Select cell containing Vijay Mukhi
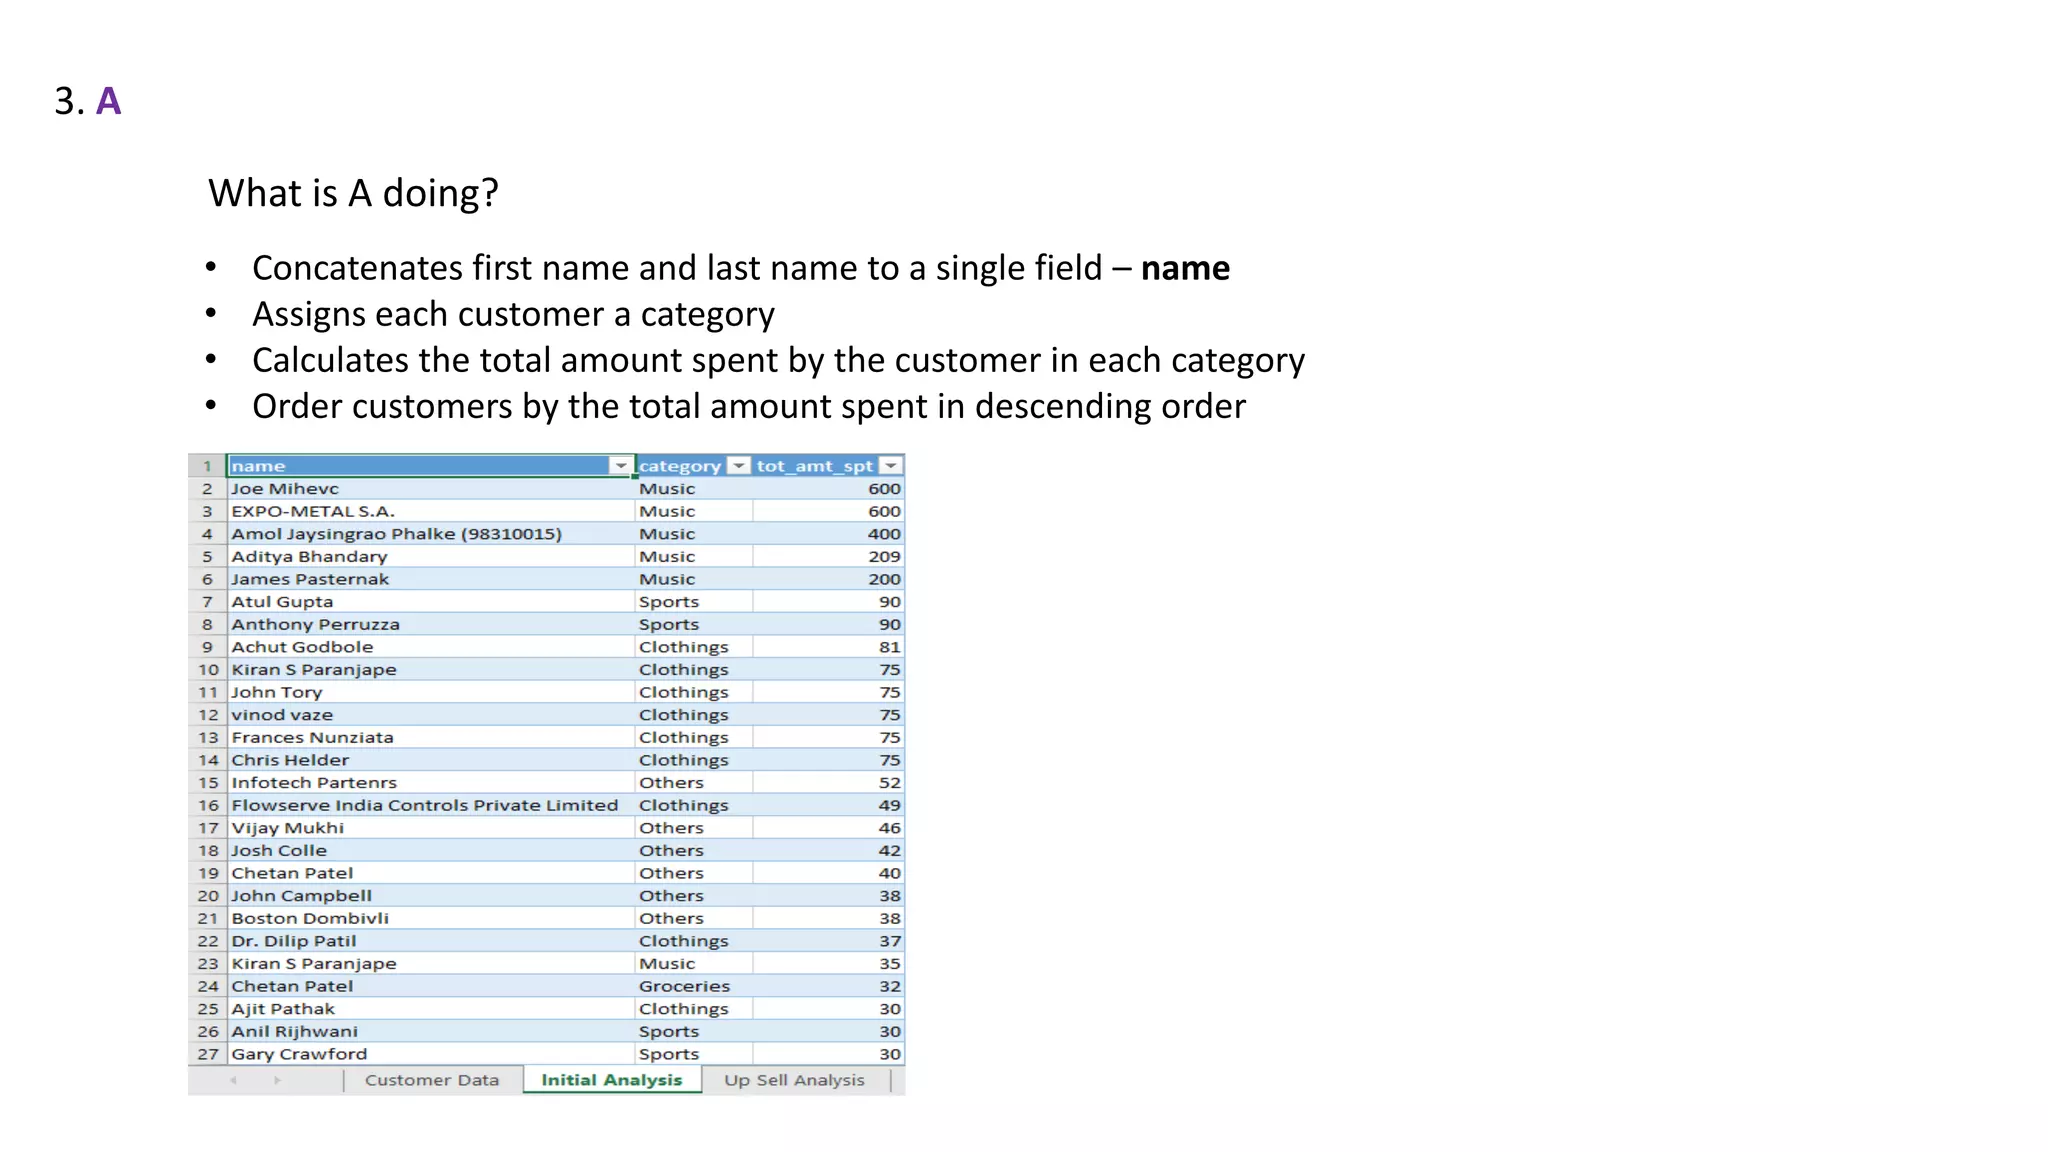The height and width of the screenshot is (1152, 2048). pyautogui.click(x=431, y=828)
